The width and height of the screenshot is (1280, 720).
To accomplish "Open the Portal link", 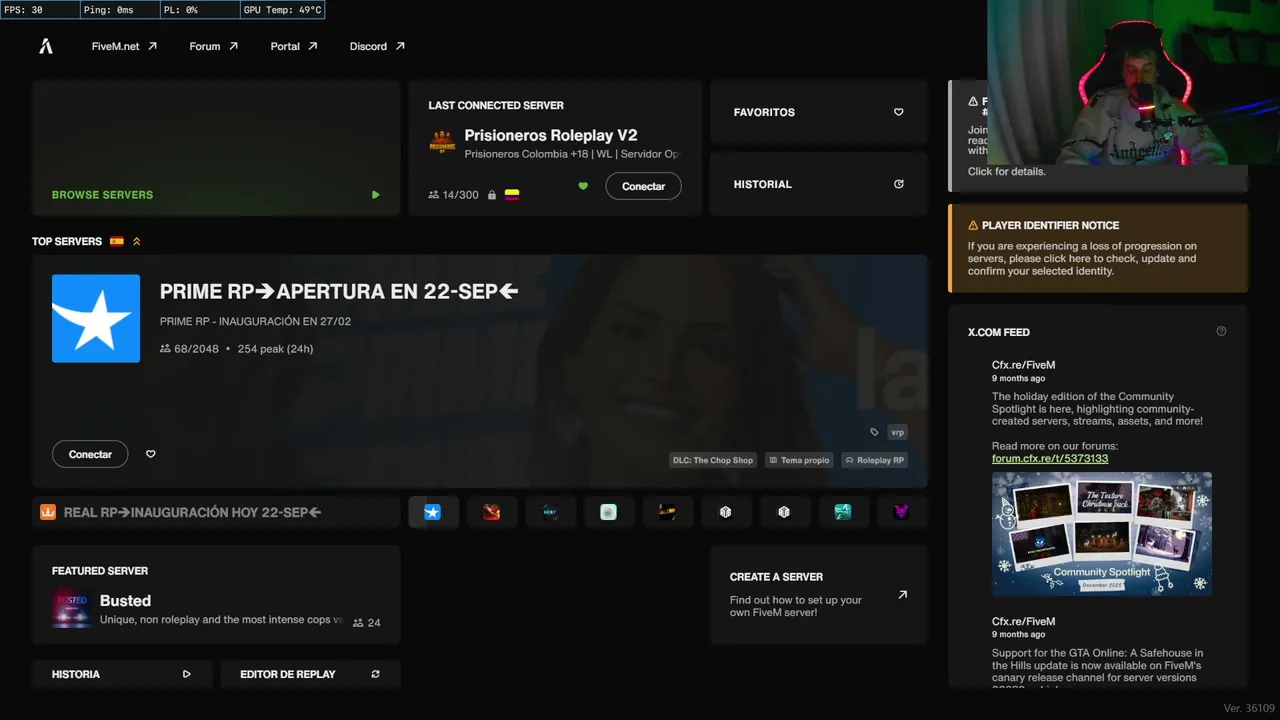I will (294, 46).
